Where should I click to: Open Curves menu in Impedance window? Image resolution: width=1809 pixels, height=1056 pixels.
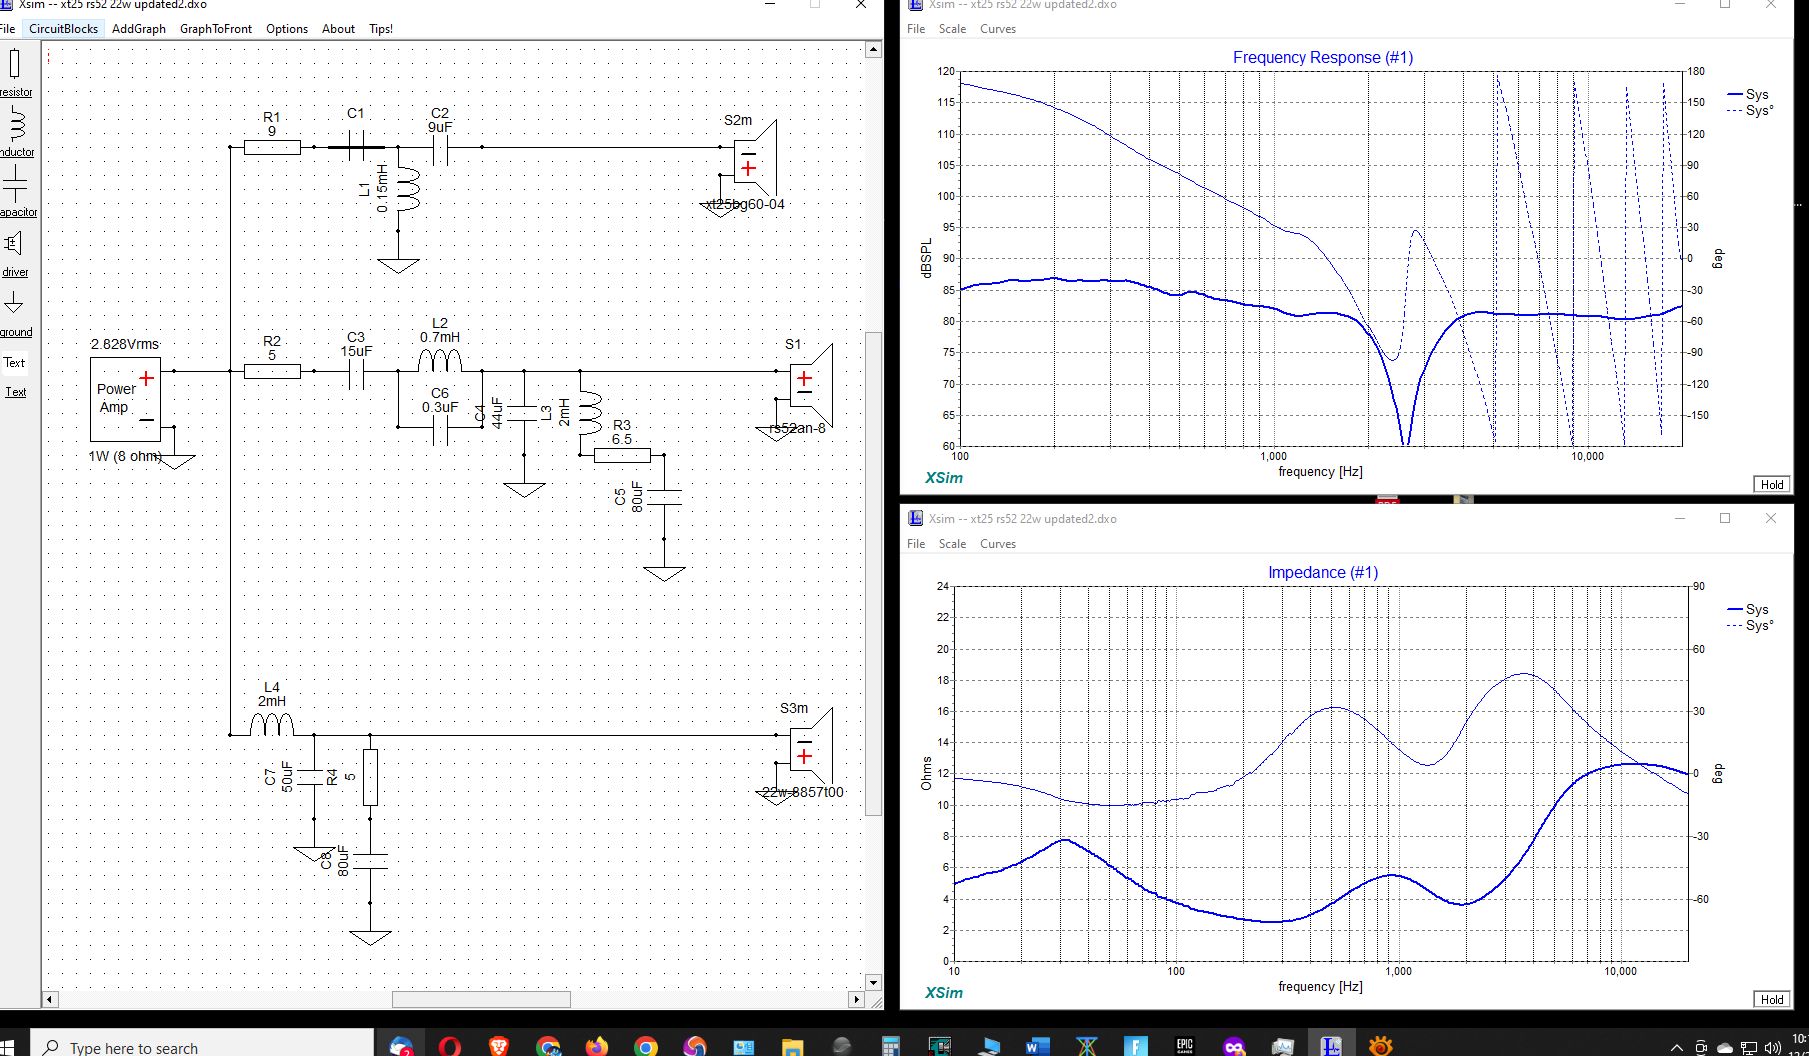pyautogui.click(x=998, y=544)
